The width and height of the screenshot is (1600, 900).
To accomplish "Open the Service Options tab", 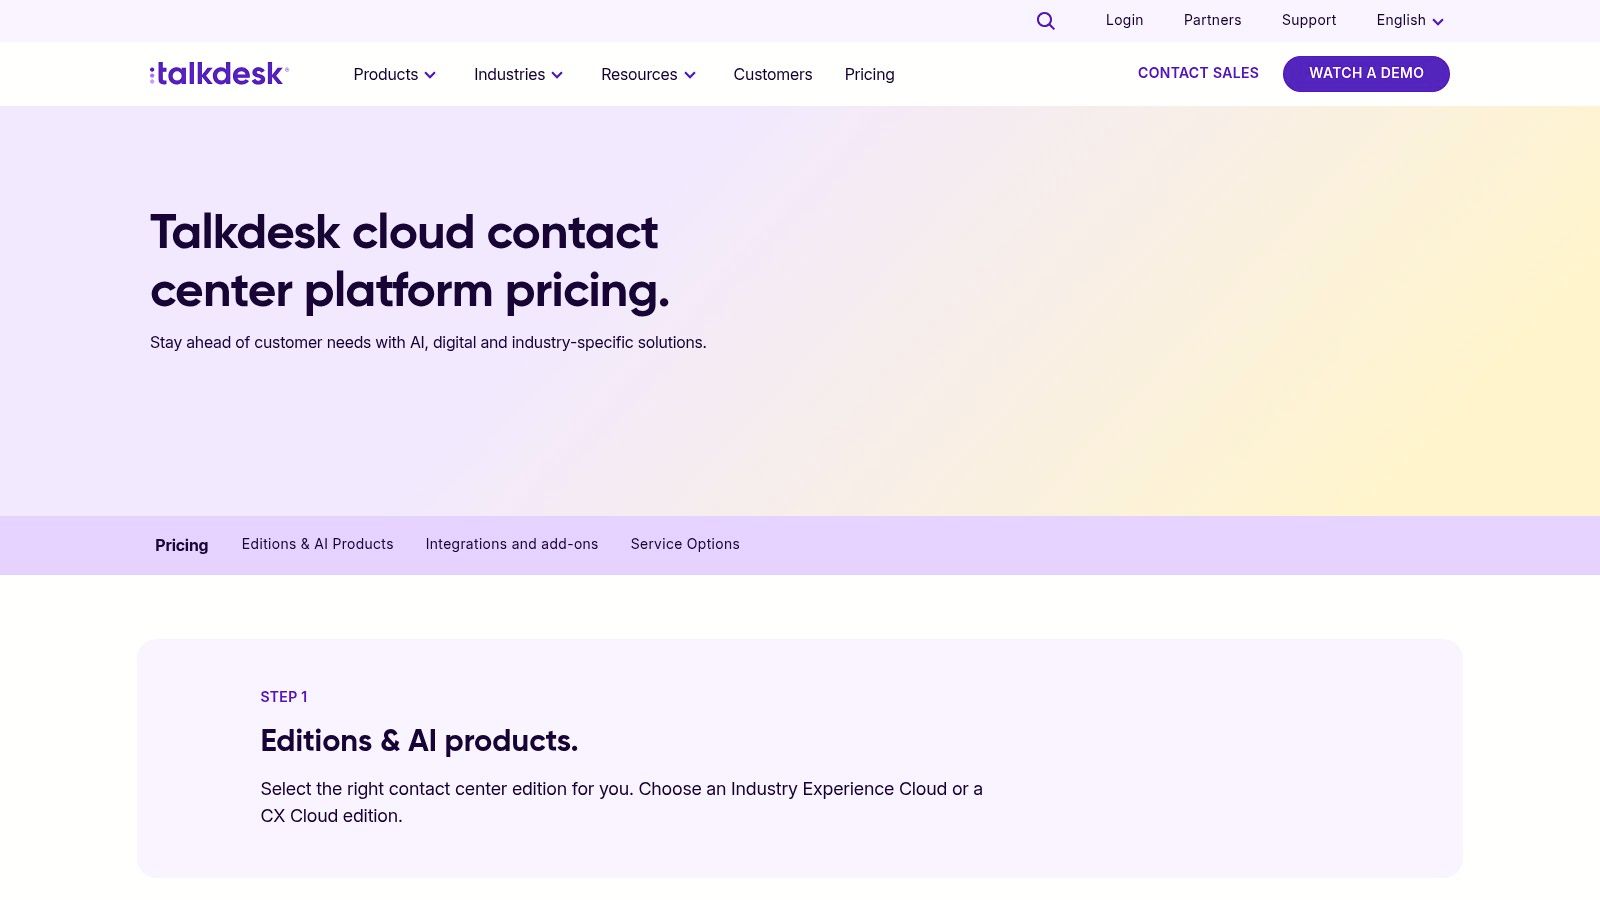I will pos(685,544).
